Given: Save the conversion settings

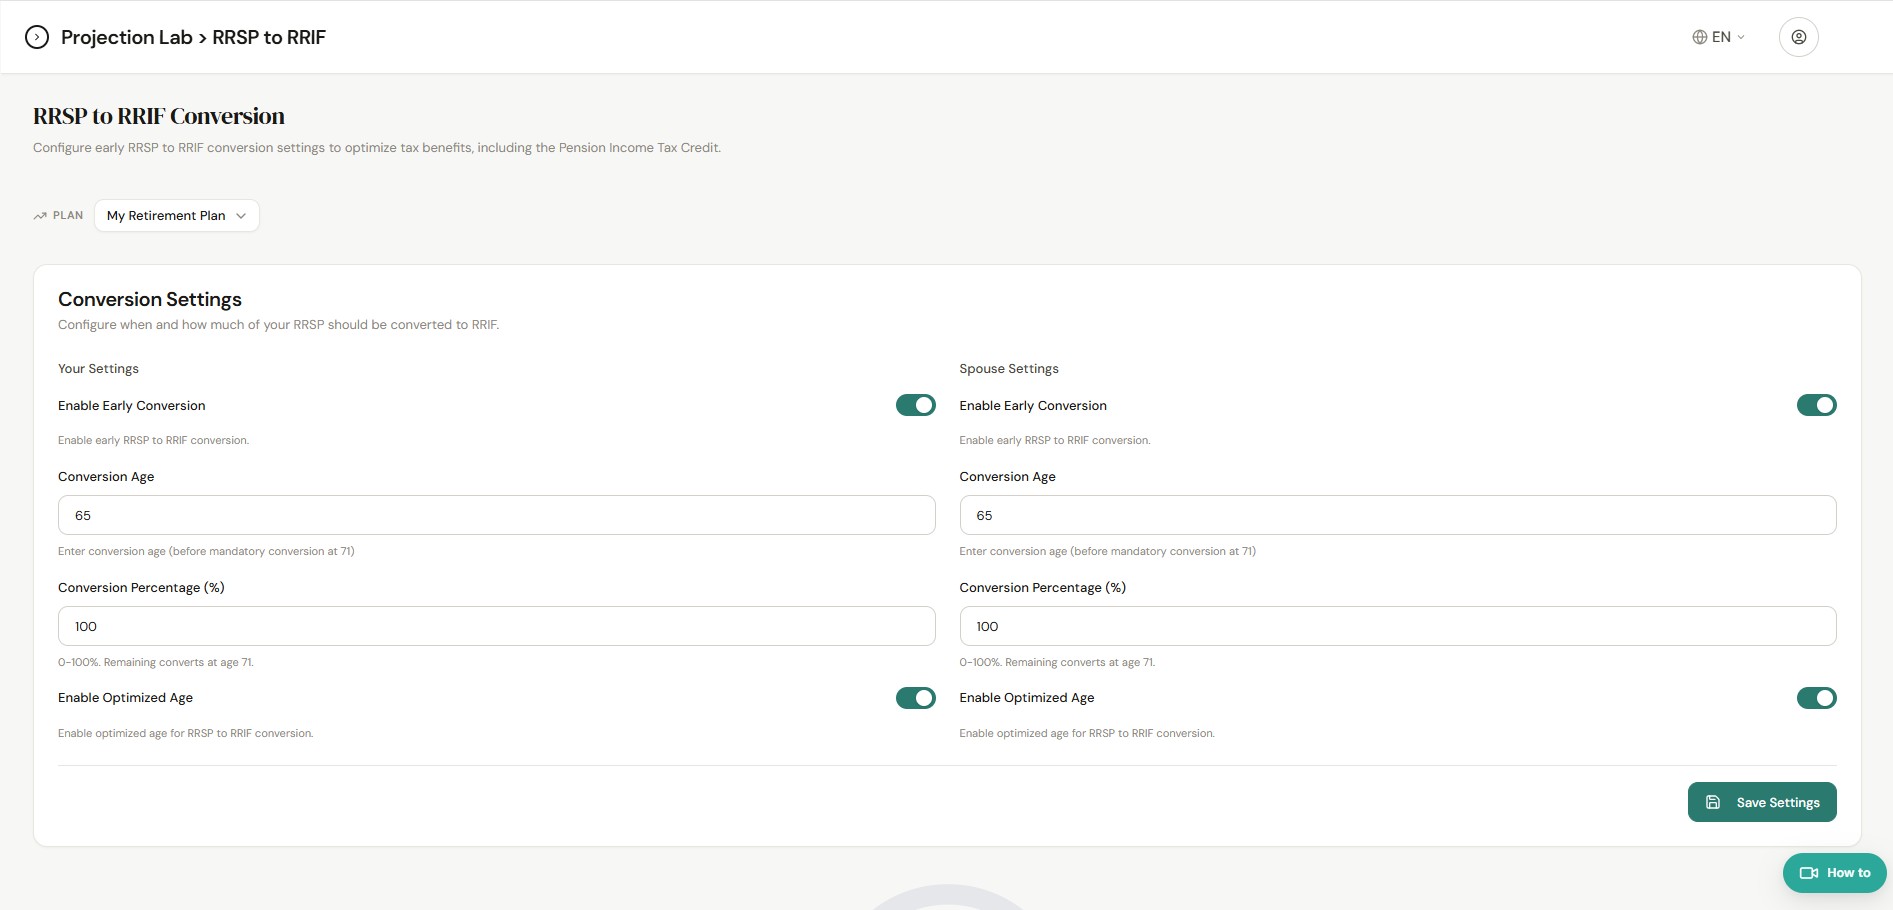Looking at the screenshot, I should pyautogui.click(x=1761, y=802).
